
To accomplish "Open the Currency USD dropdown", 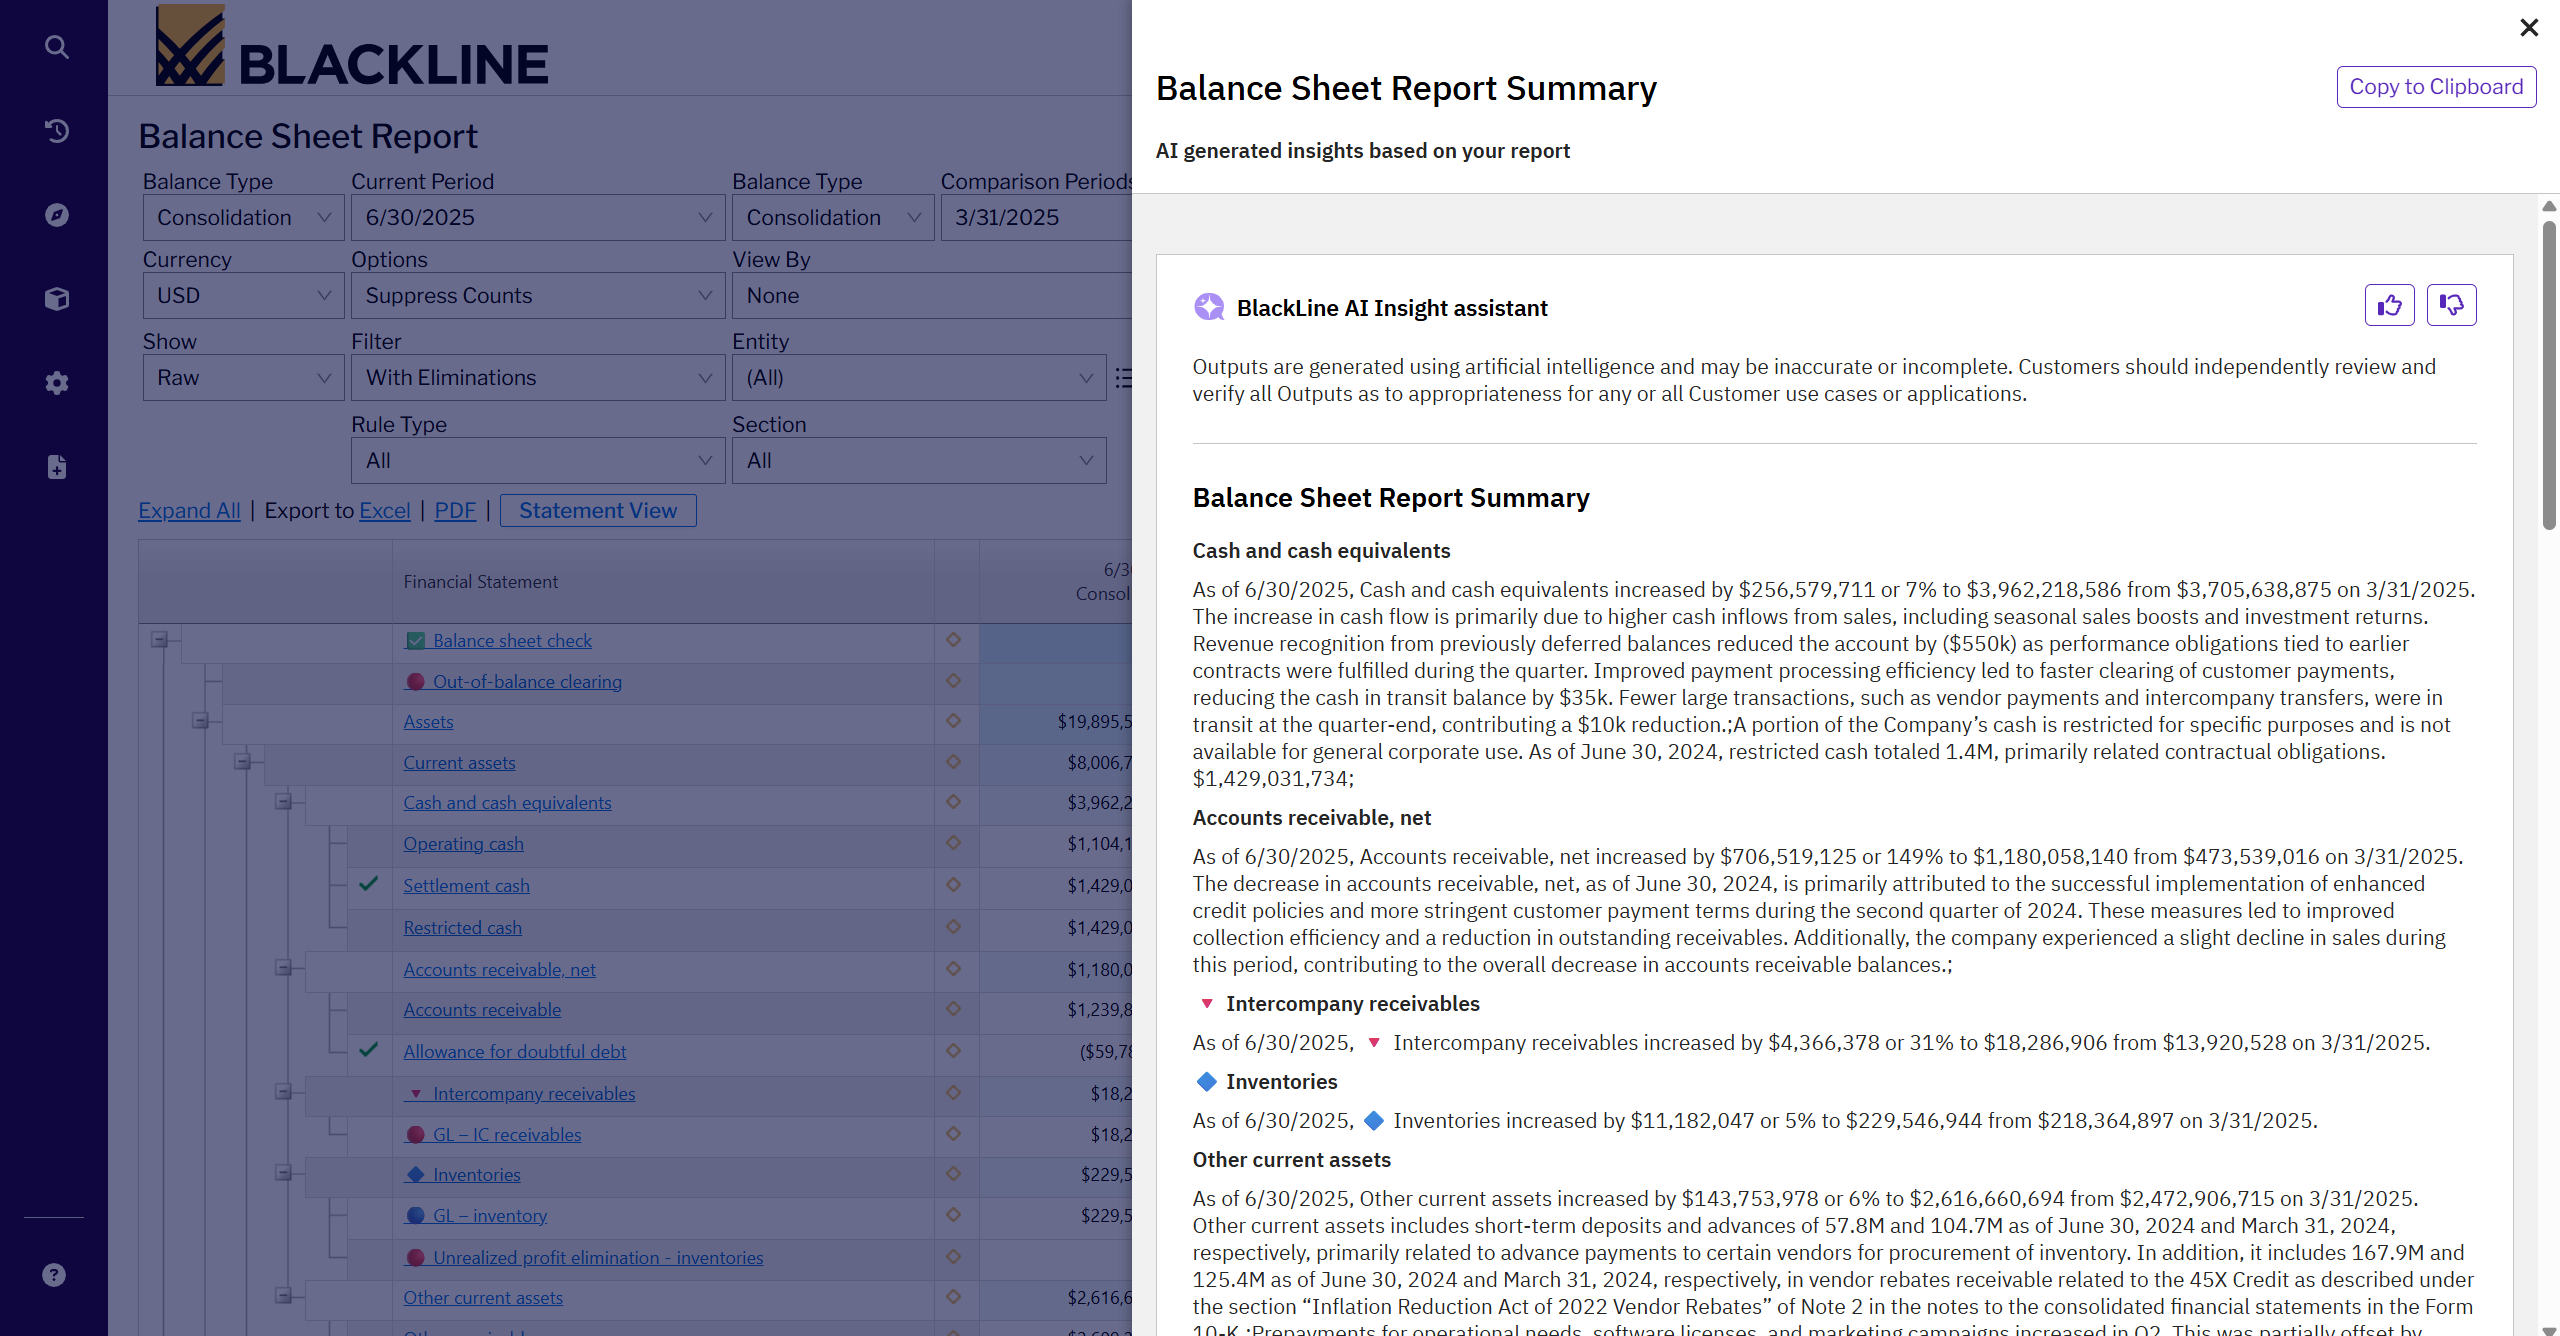I will tap(244, 296).
